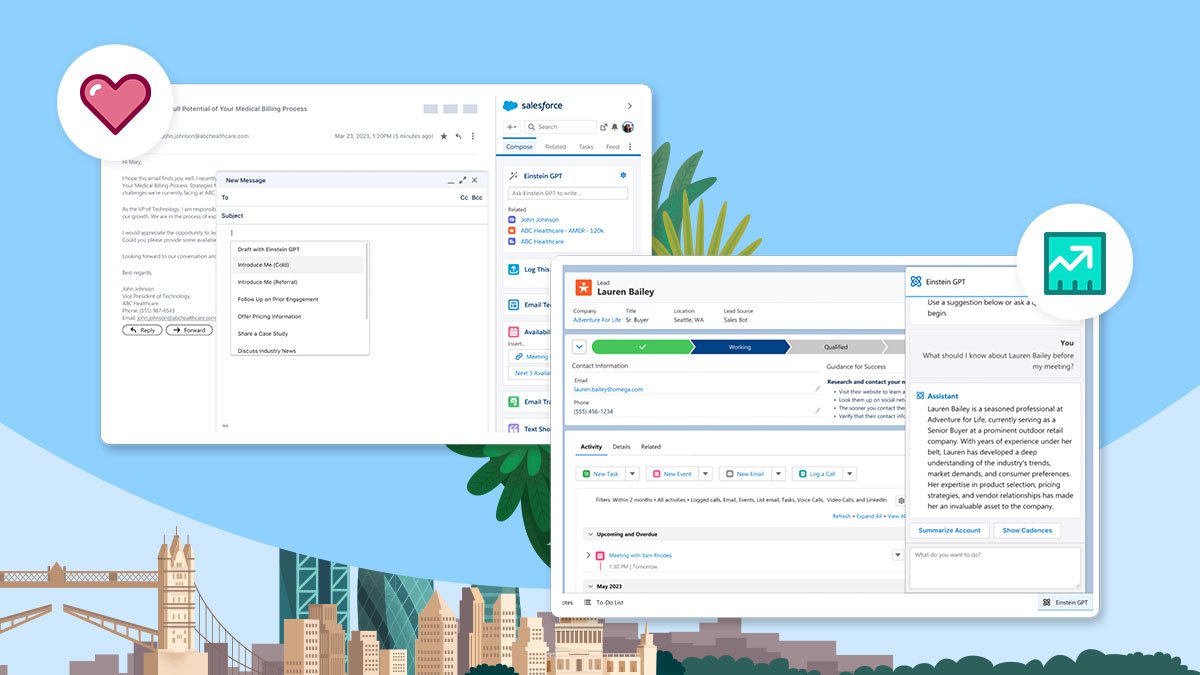Open the Salesforce cloud logo

pos(510,106)
